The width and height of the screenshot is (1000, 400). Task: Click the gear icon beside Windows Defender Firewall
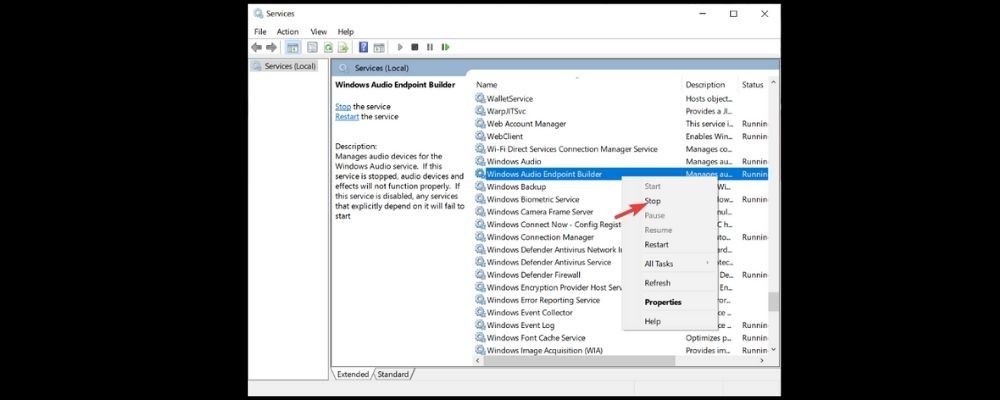480,275
